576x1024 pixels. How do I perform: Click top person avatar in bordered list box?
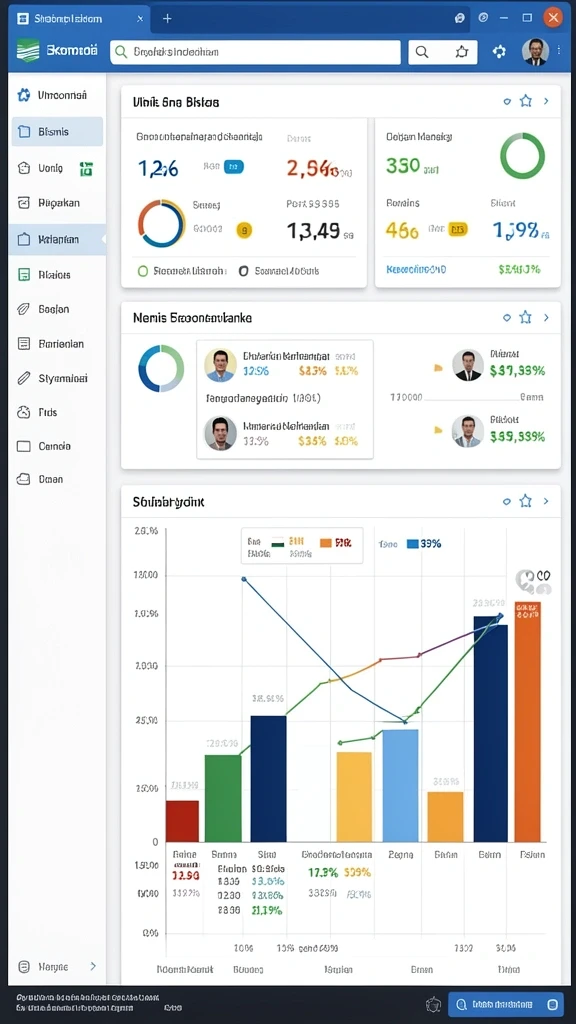pyautogui.click(x=220, y=365)
